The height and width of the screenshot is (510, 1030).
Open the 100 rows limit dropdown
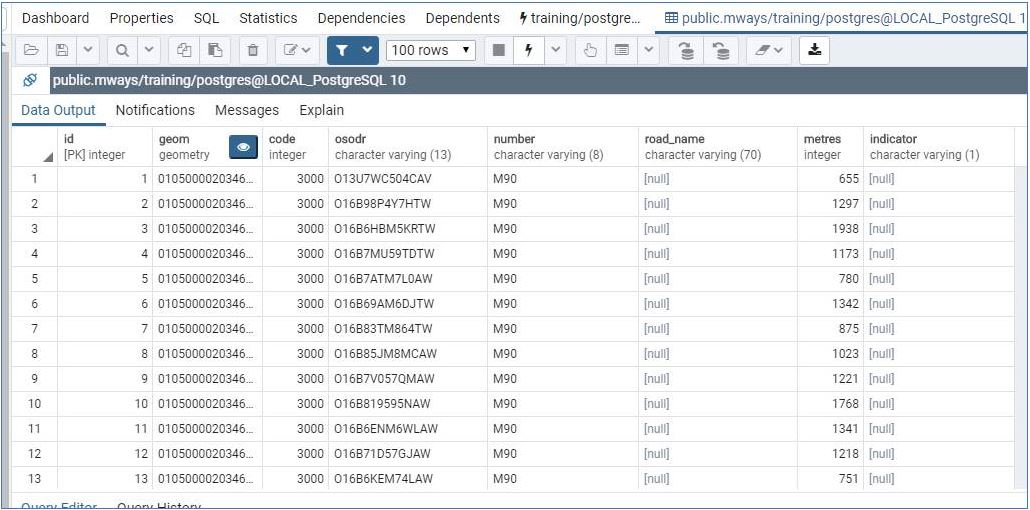click(431, 50)
